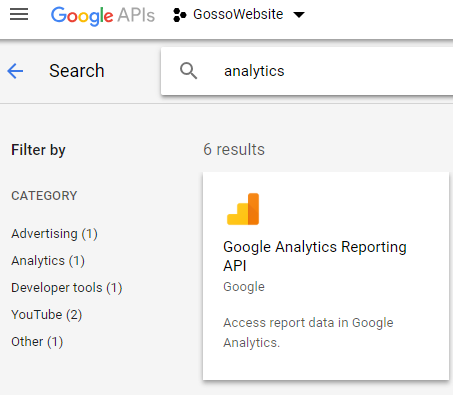The height and width of the screenshot is (395, 453).
Task: Filter results by Analytics category
Action: coord(48,261)
